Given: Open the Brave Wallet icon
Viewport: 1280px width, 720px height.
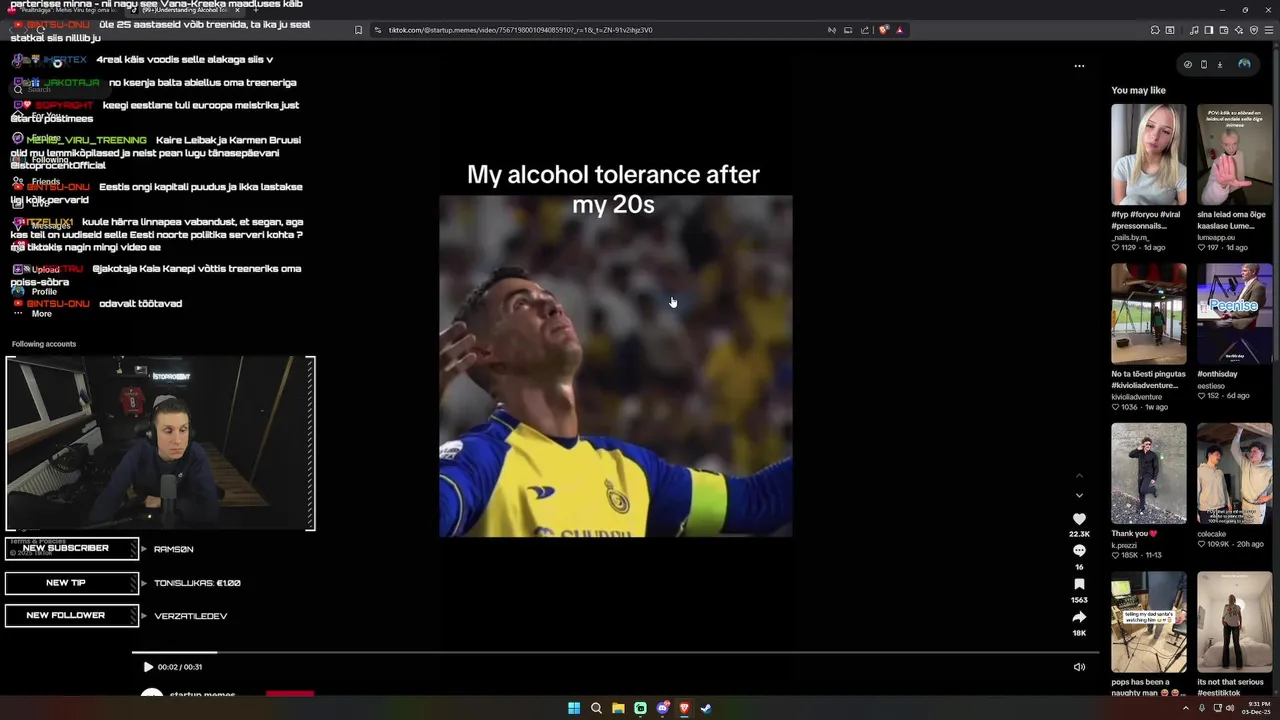Looking at the screenshot, I should (1224, 30).
